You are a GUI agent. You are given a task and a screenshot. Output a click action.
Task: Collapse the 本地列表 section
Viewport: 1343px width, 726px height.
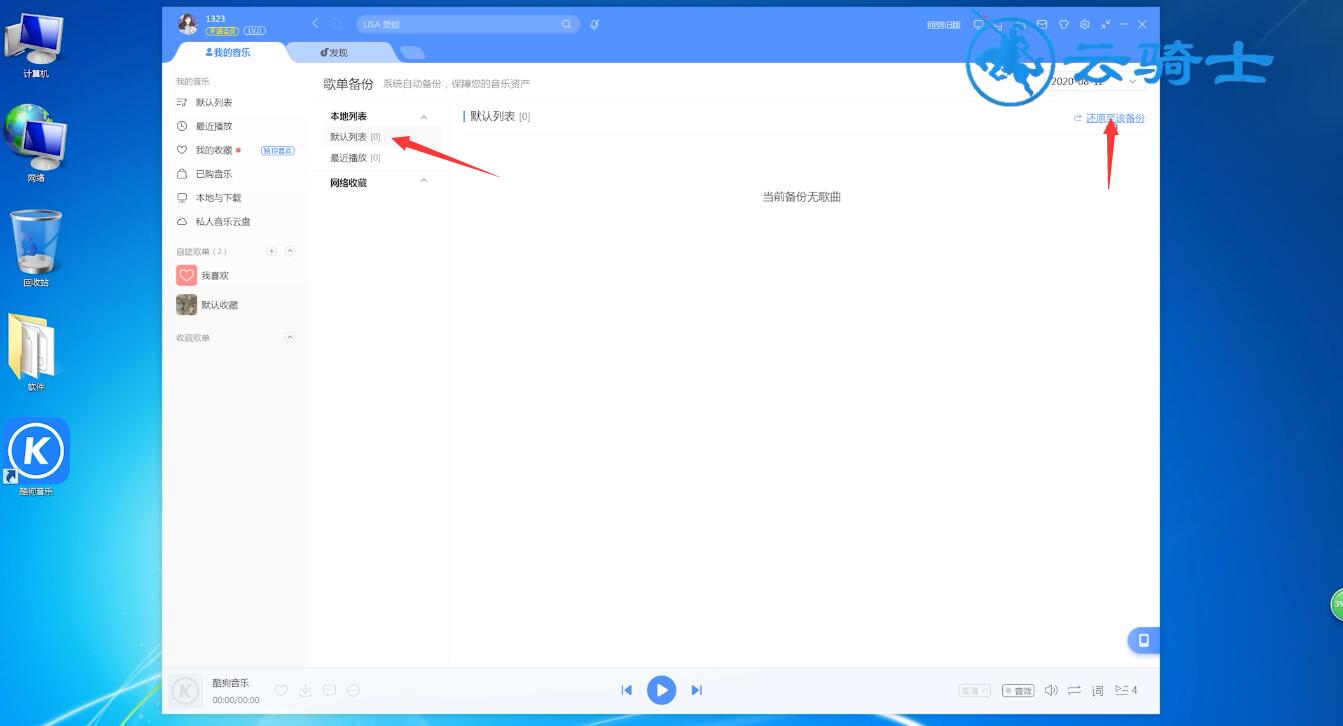coord(424,117)
